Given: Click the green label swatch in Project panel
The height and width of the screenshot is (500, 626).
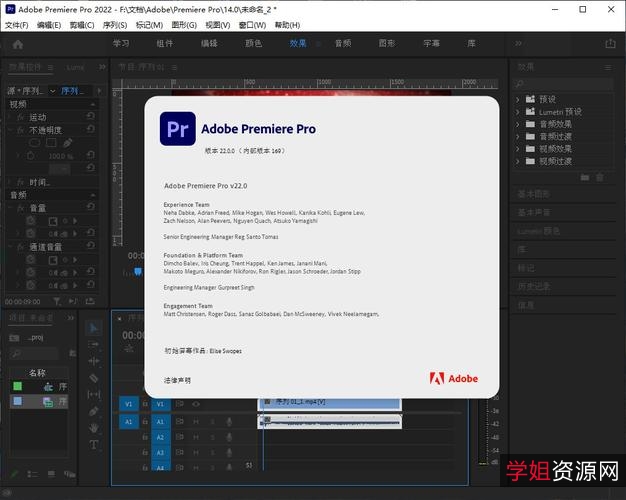Looking at the screenshot, I should coord(18,386).
